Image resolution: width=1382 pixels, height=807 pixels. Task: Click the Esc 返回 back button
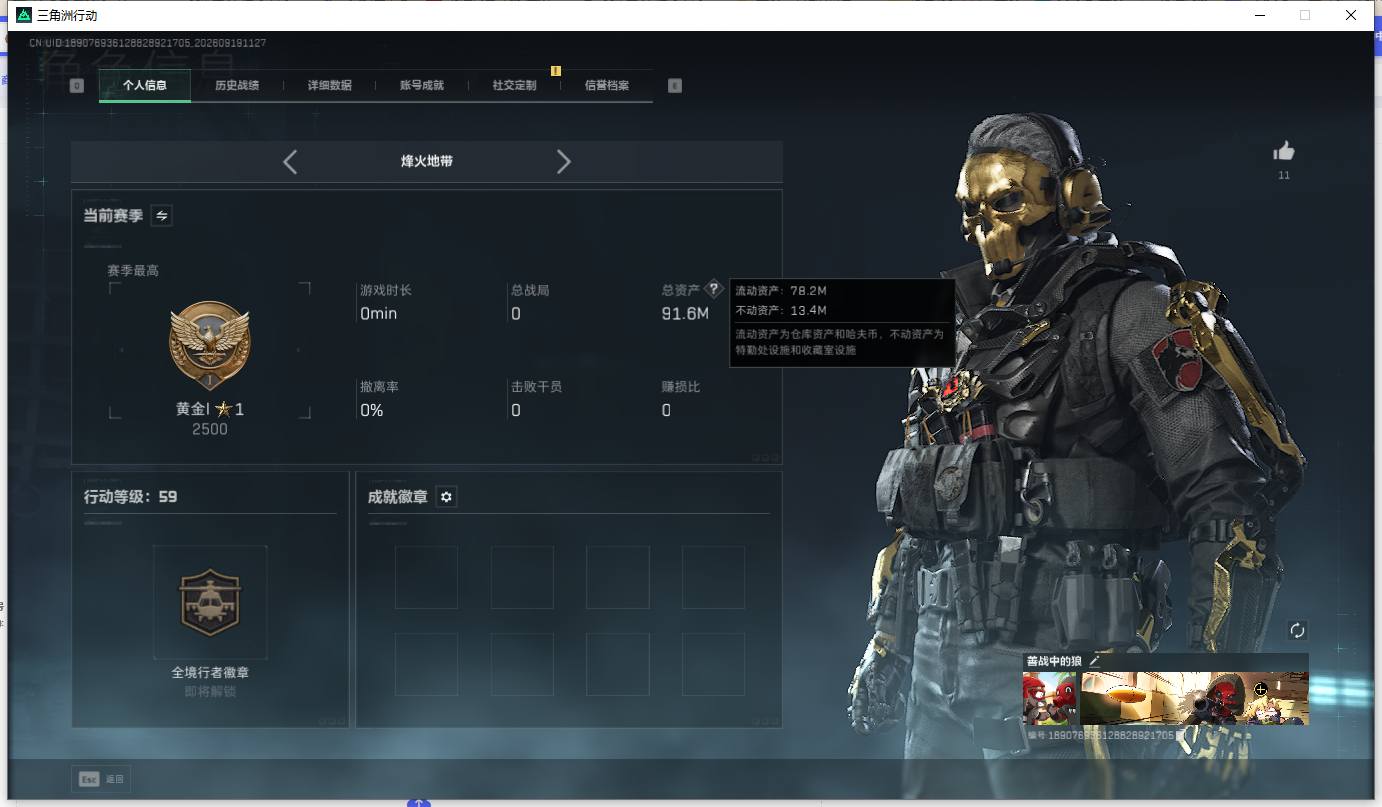pyautogui.click(x=101, y=779)
